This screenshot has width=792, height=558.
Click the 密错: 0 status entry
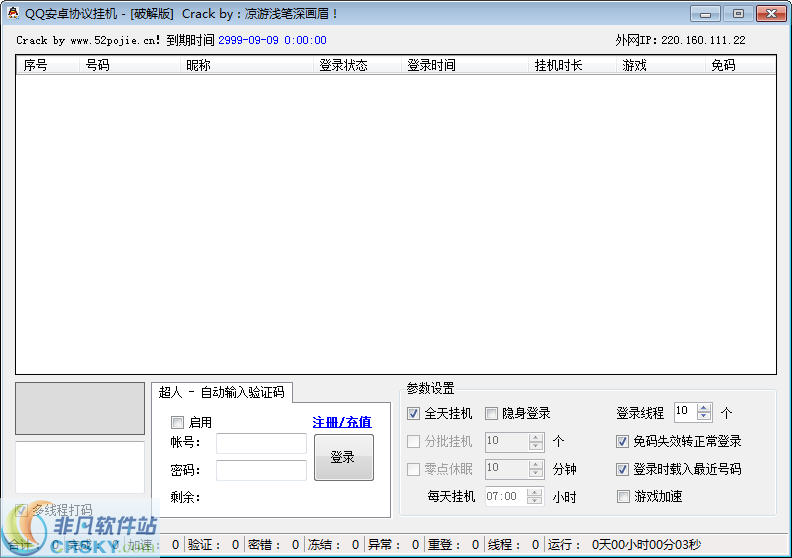[273, 545]
